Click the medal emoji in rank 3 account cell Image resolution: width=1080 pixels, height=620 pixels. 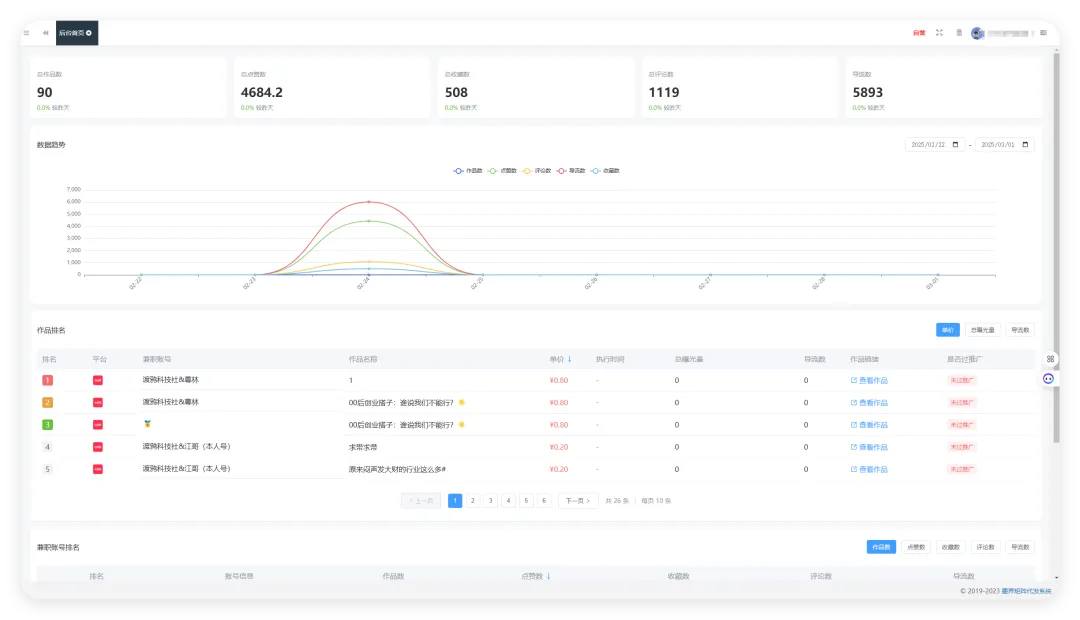(x=147, y=424)
